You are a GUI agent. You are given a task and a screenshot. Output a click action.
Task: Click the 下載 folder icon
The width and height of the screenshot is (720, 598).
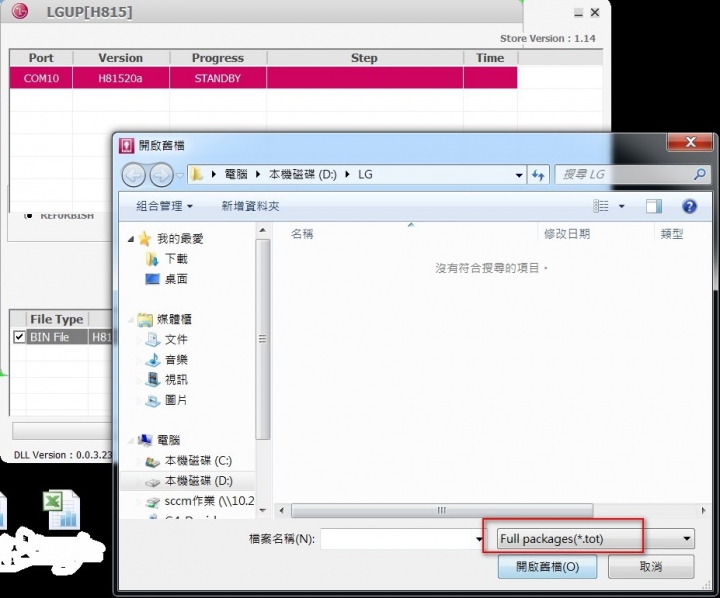tap(152, 259)
